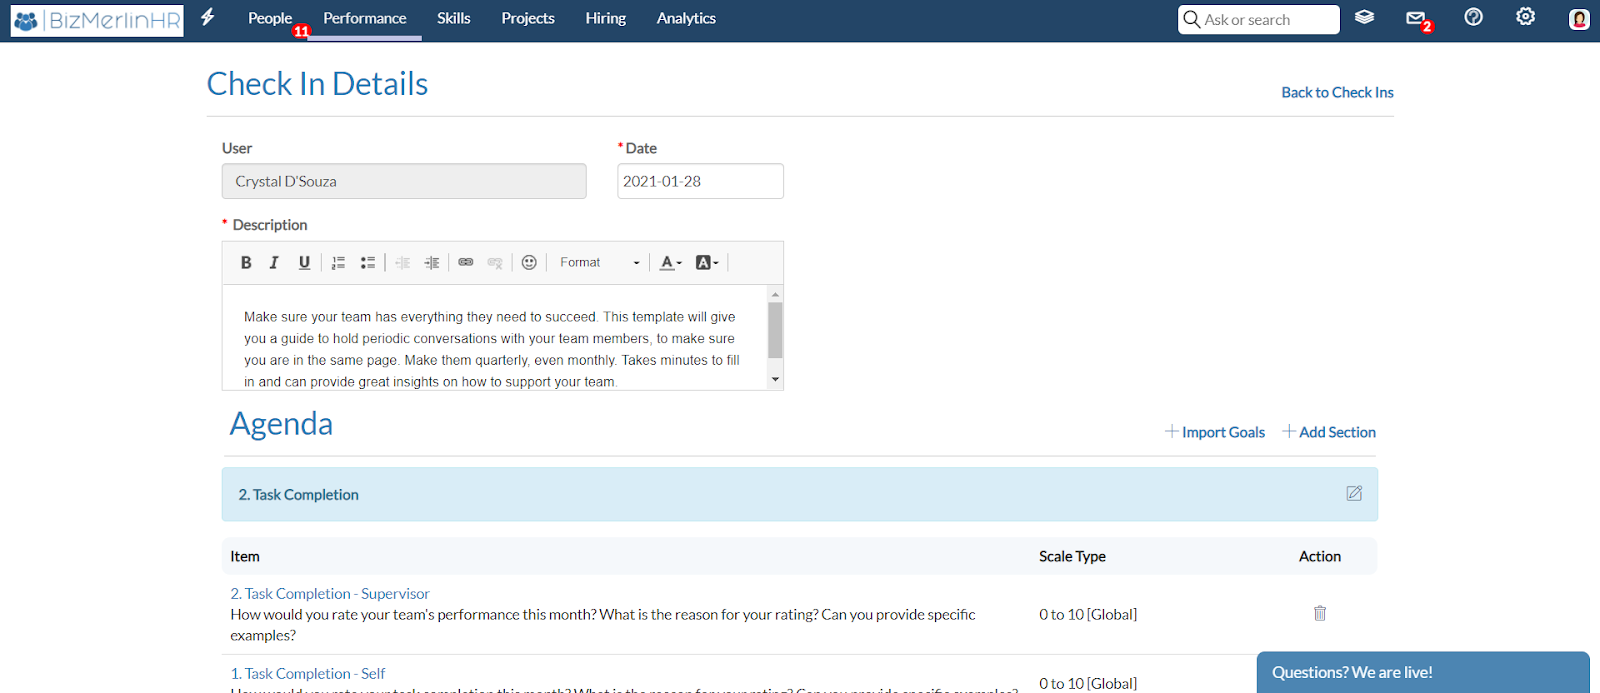Toggle italic formatting in description editor
This screenshot has width=1600, height=693.
[x=274, y=263]
